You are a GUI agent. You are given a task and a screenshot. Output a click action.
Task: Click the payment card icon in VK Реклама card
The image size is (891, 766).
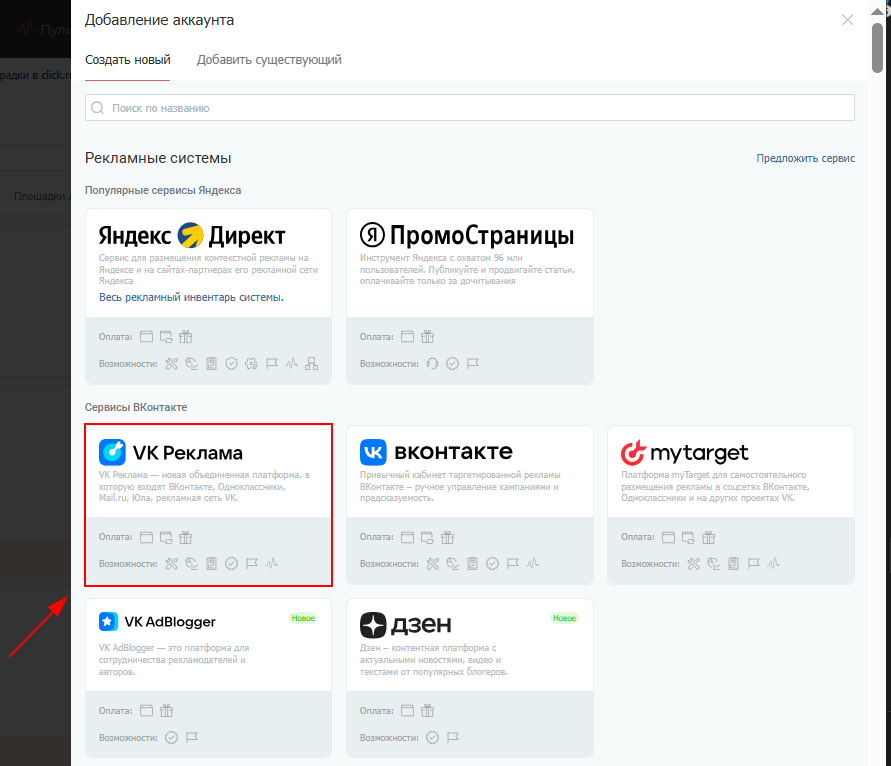point(147,537)
